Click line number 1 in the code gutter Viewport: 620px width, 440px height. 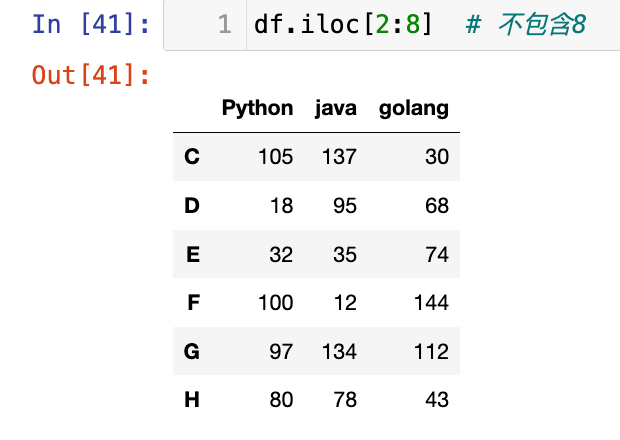[224, 24]
